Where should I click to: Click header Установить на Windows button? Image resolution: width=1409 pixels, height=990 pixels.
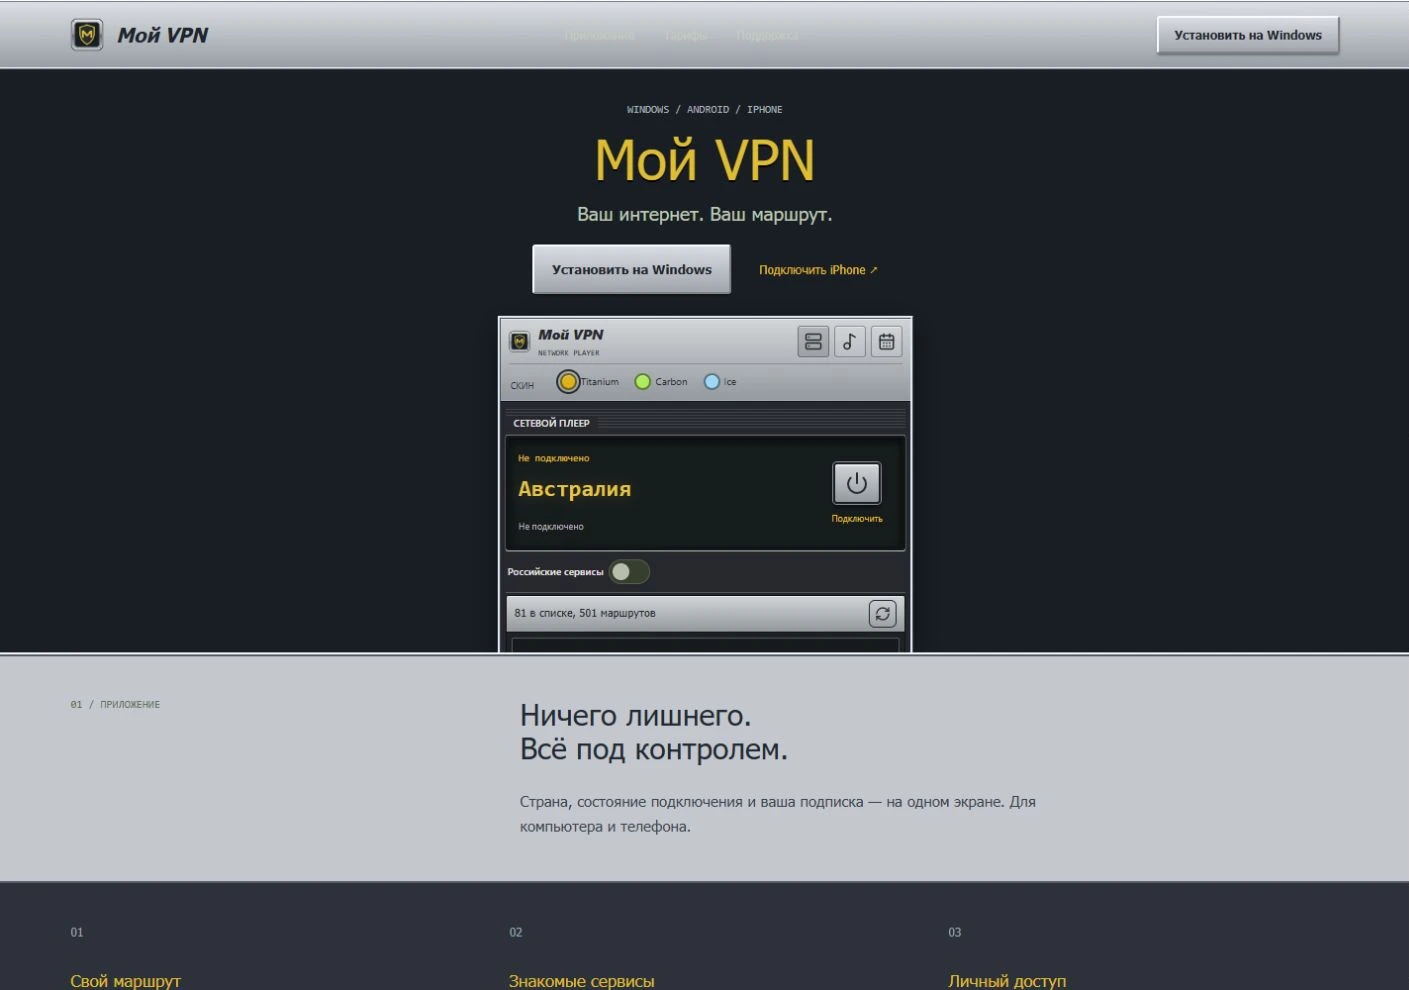(1248, 35)
